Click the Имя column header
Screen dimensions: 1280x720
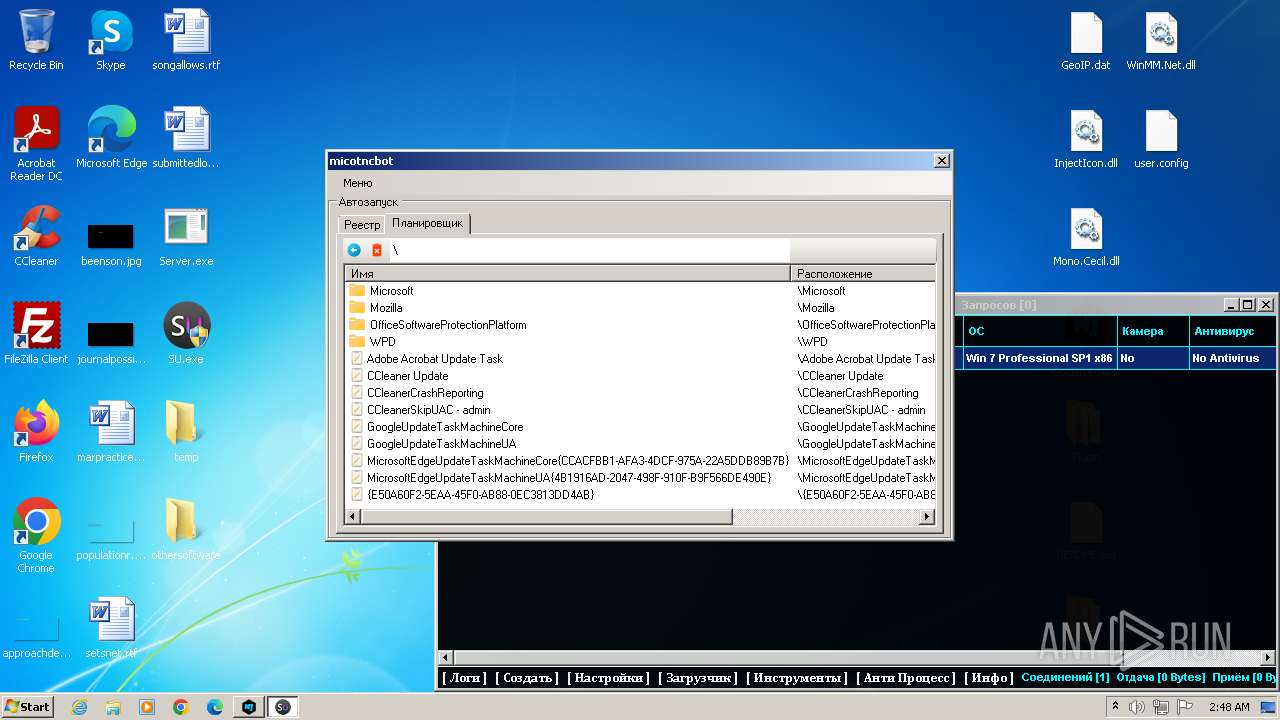coord(568,273)
